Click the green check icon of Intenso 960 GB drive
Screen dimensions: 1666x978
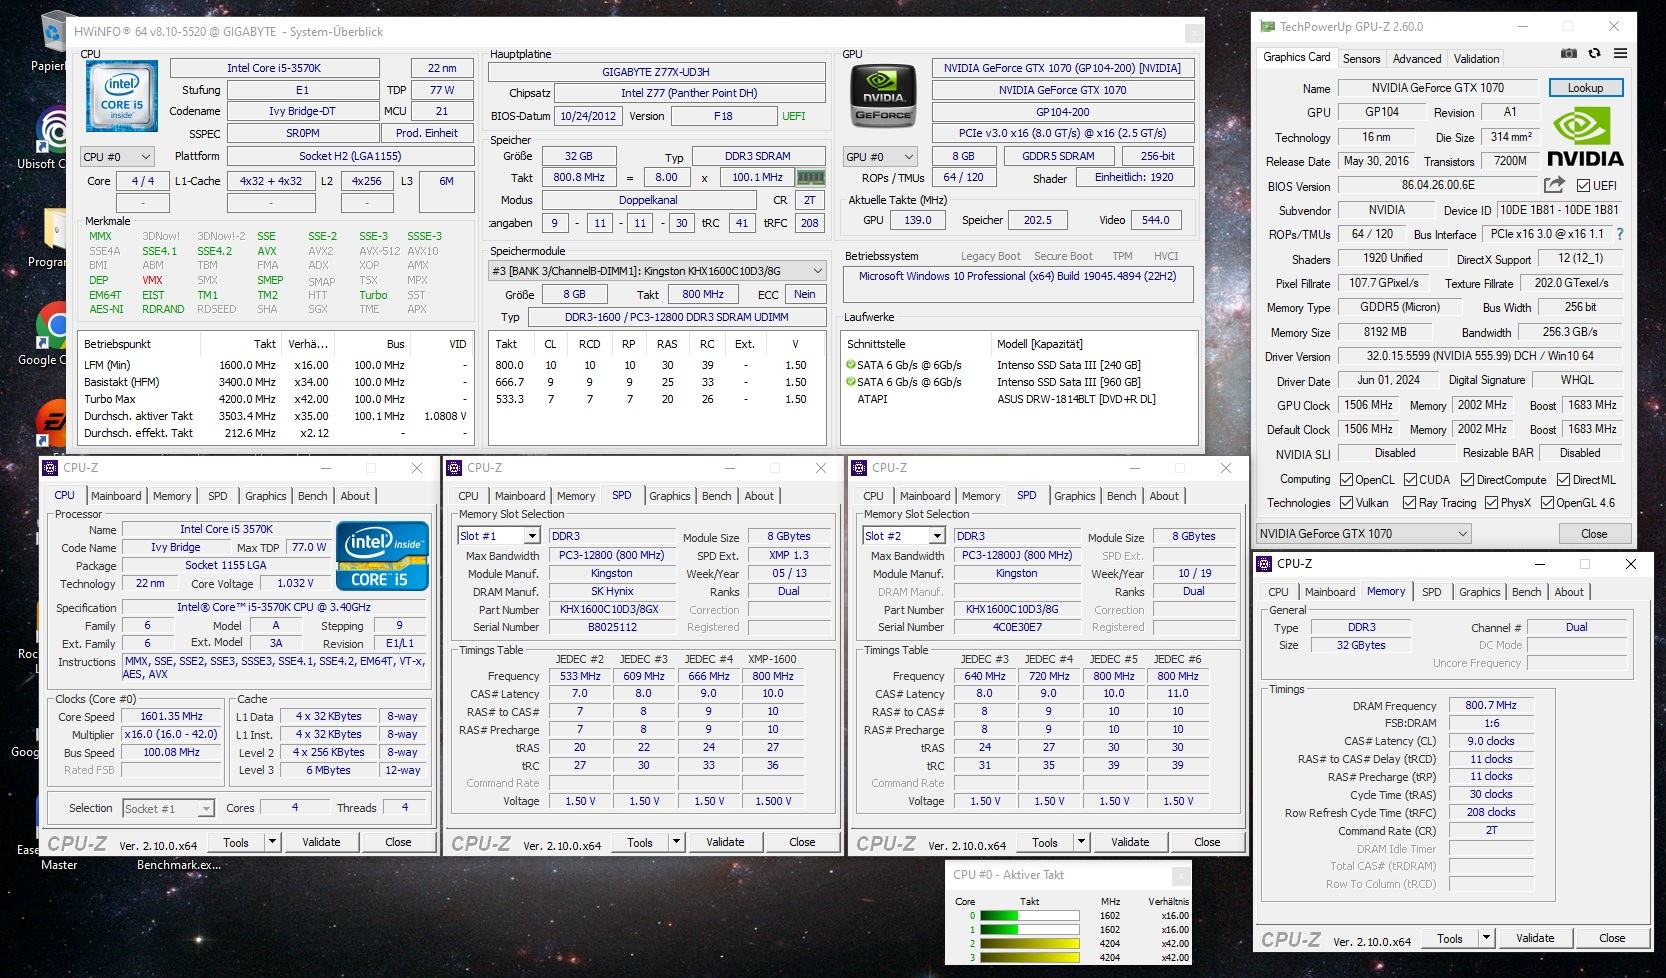851,382
